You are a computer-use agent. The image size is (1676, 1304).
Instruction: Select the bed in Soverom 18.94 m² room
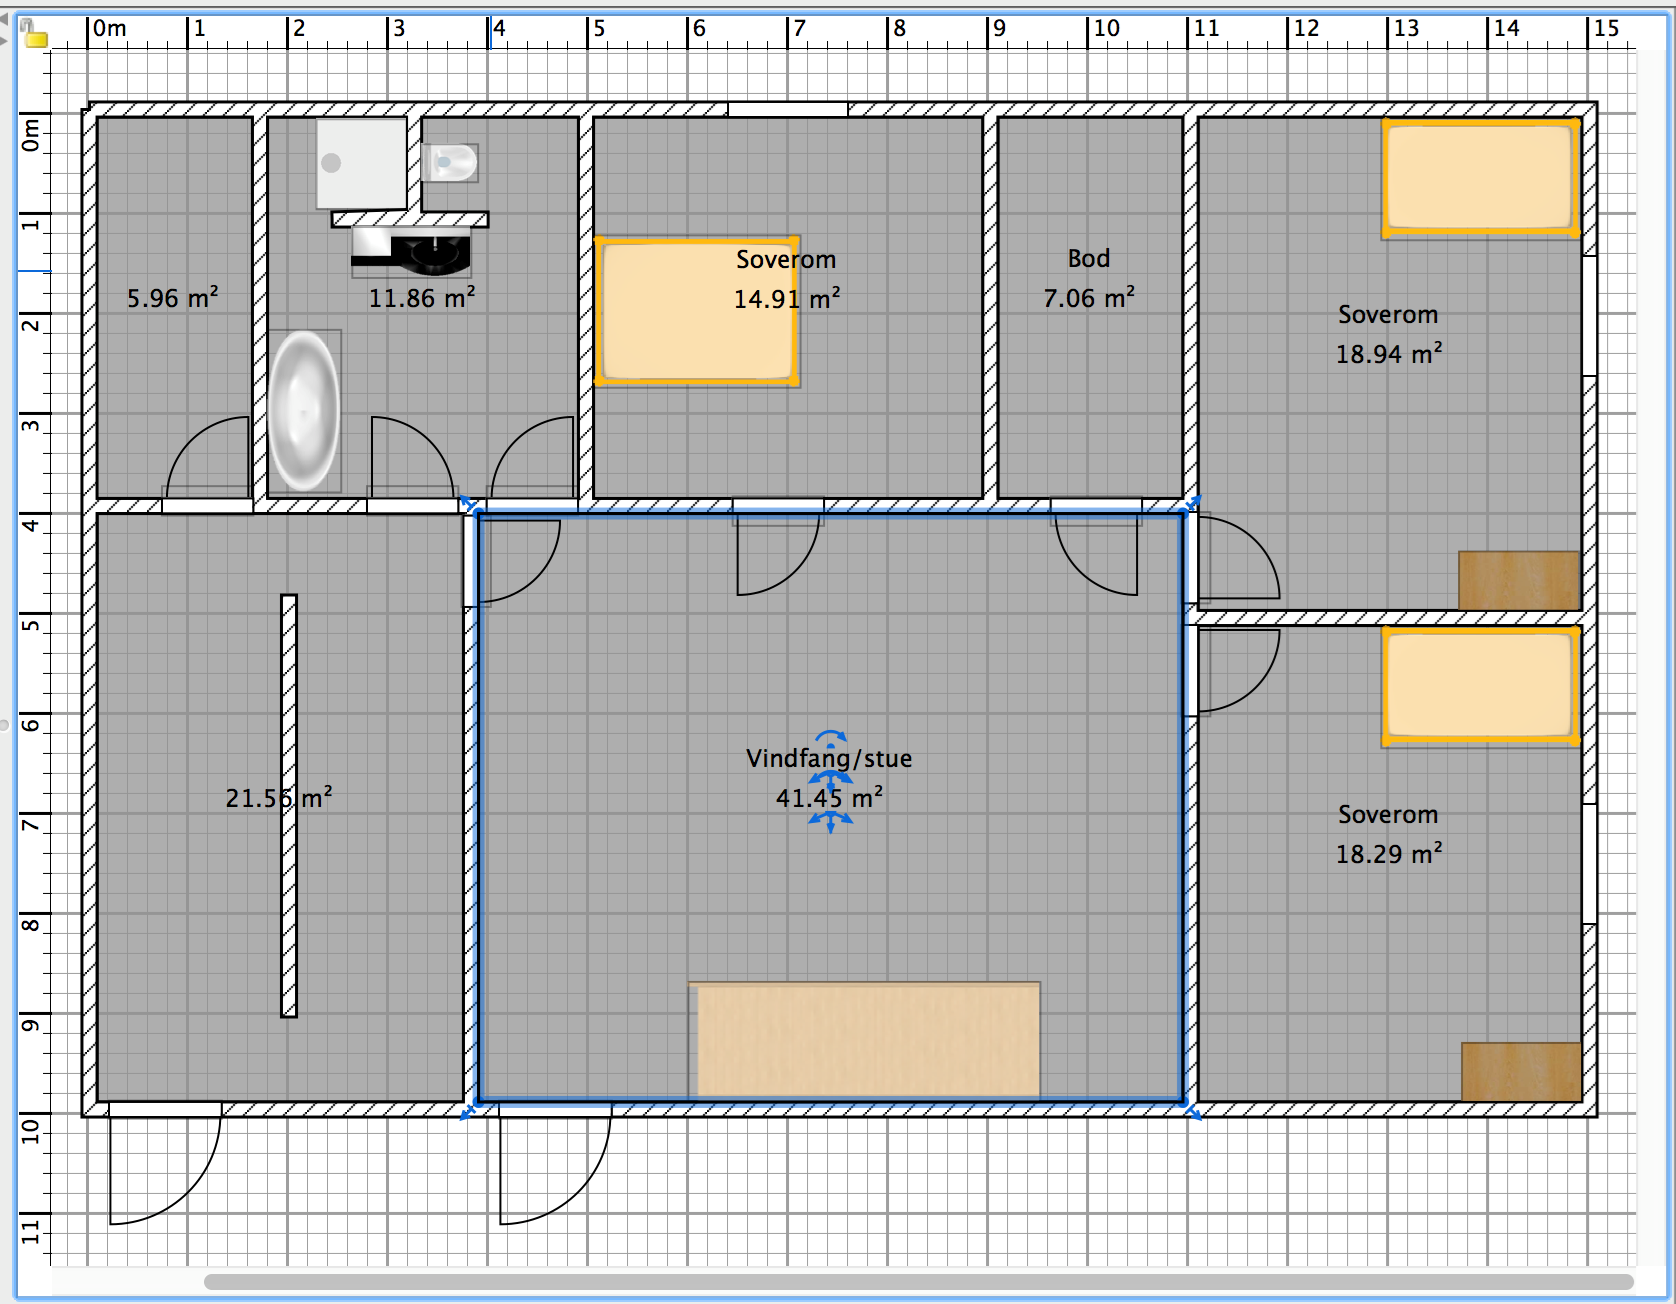coord(1480,178)
